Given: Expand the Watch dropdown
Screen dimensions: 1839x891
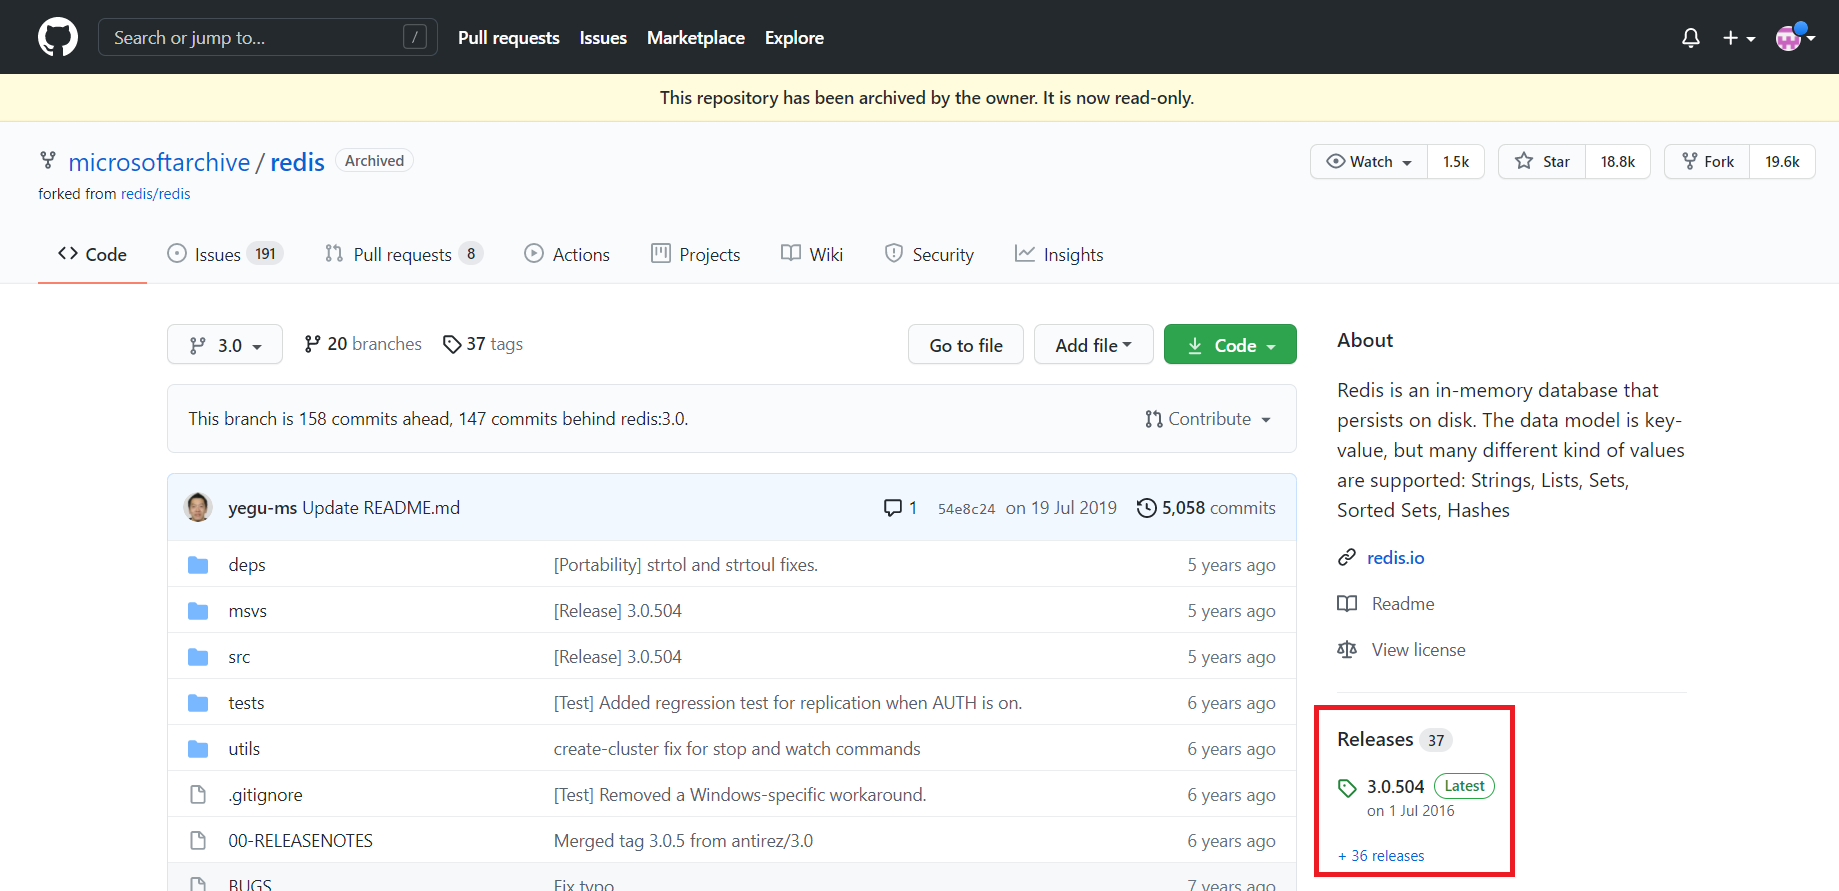Looking at the screenshot, I should point(1369,162).
